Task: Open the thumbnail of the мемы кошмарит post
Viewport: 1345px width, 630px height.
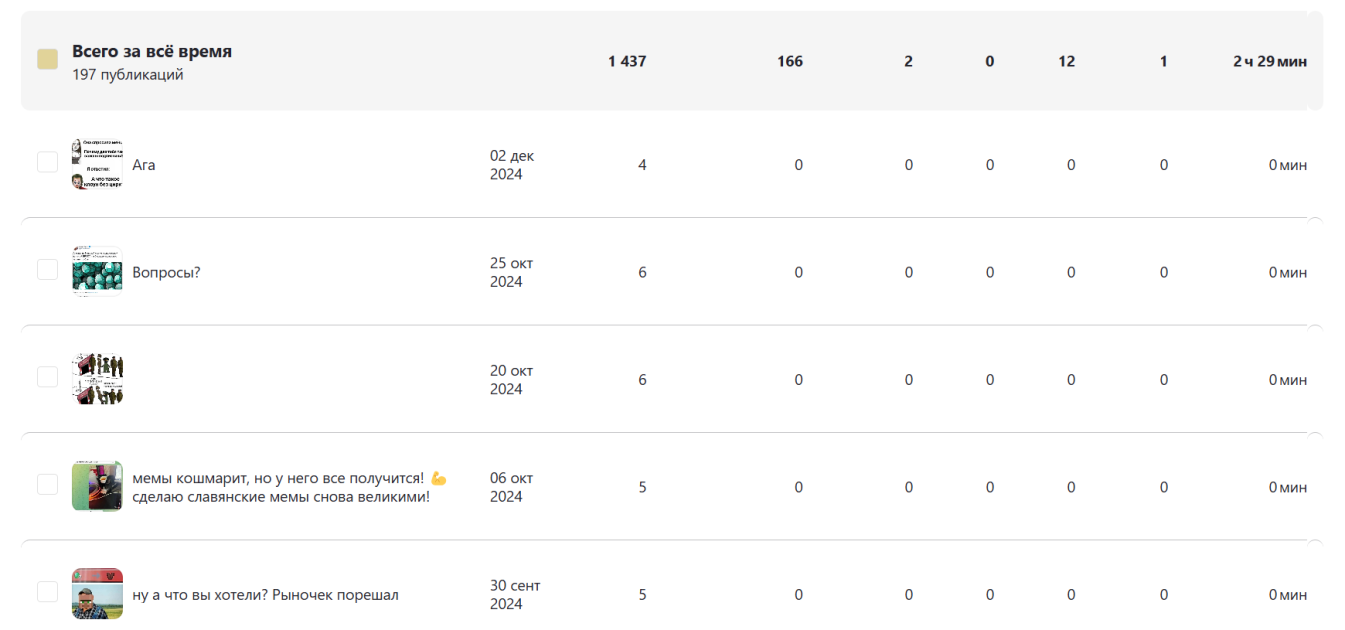Action: (97, 487)
